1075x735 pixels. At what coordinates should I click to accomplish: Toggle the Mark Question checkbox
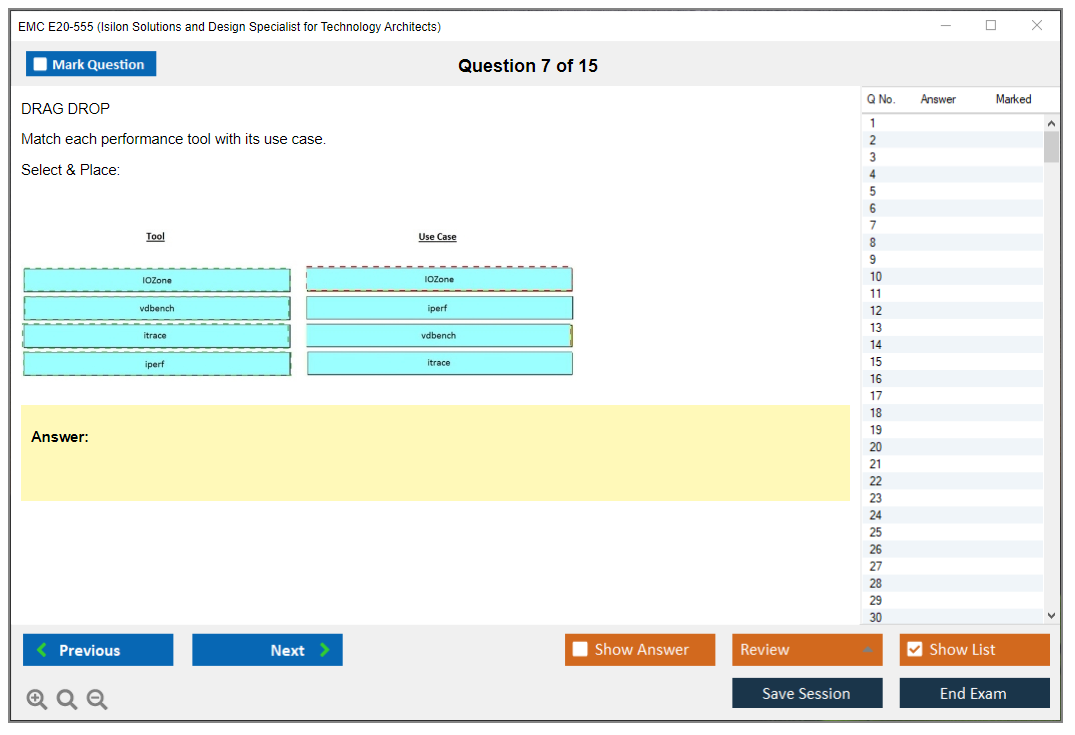tap(41, 64)
